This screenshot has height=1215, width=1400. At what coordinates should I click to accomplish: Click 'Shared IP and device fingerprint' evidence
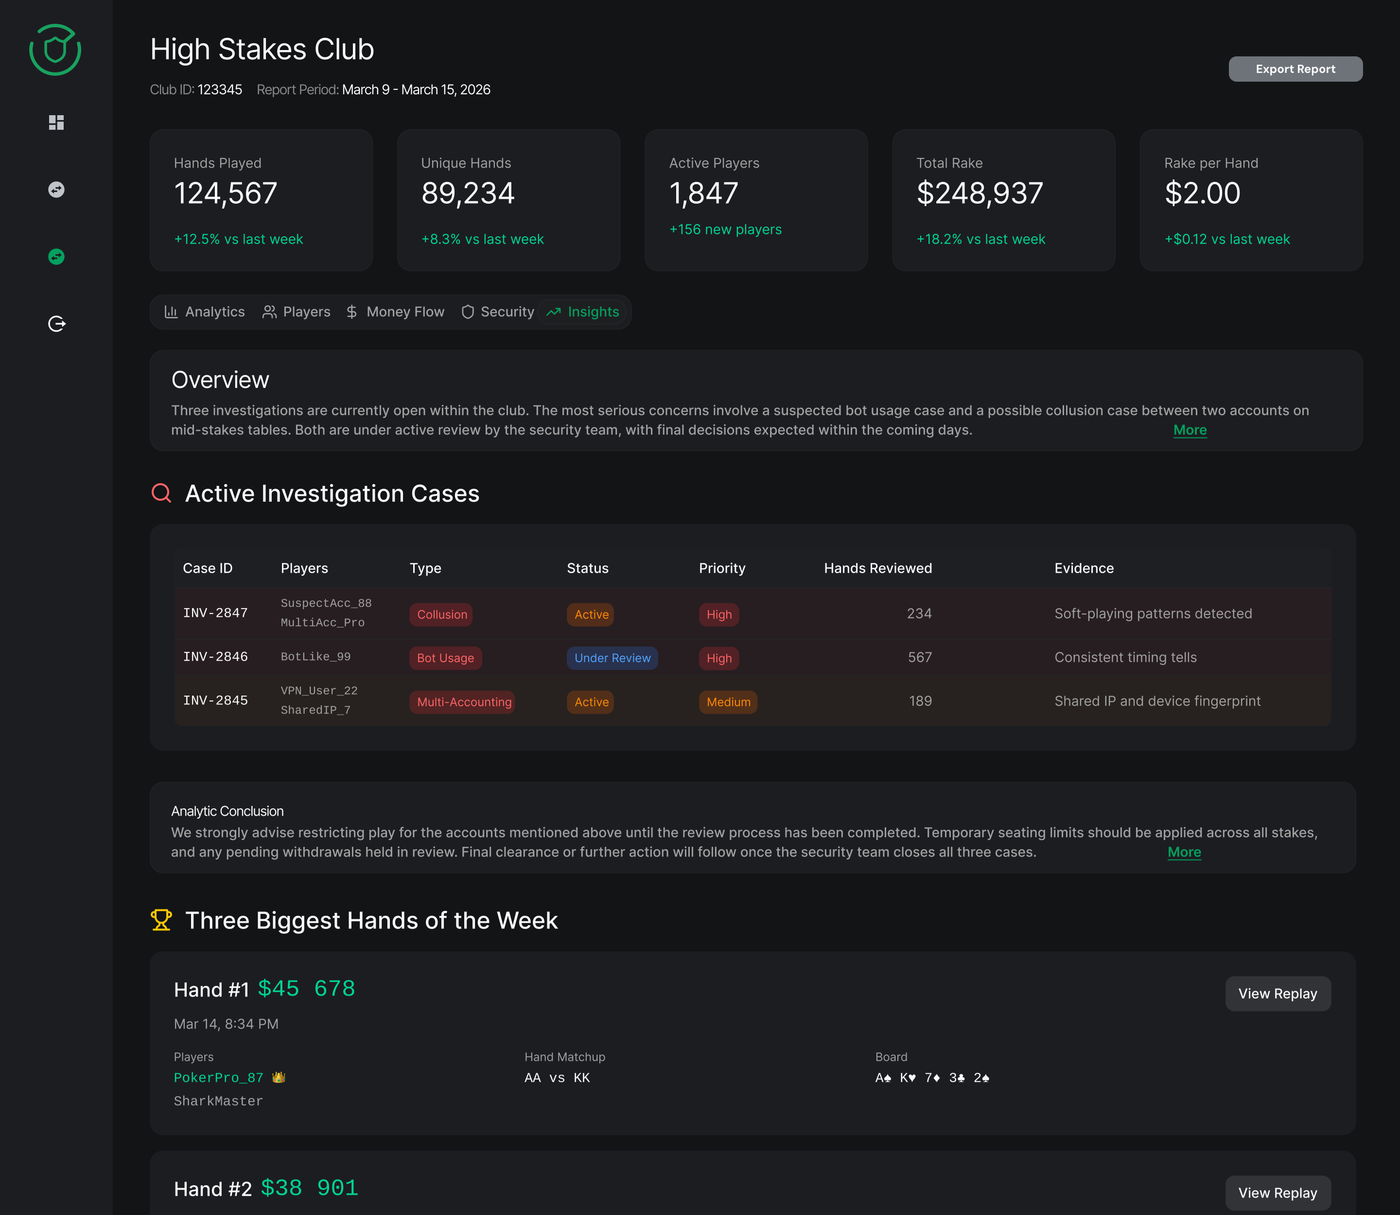[1158, 701]
